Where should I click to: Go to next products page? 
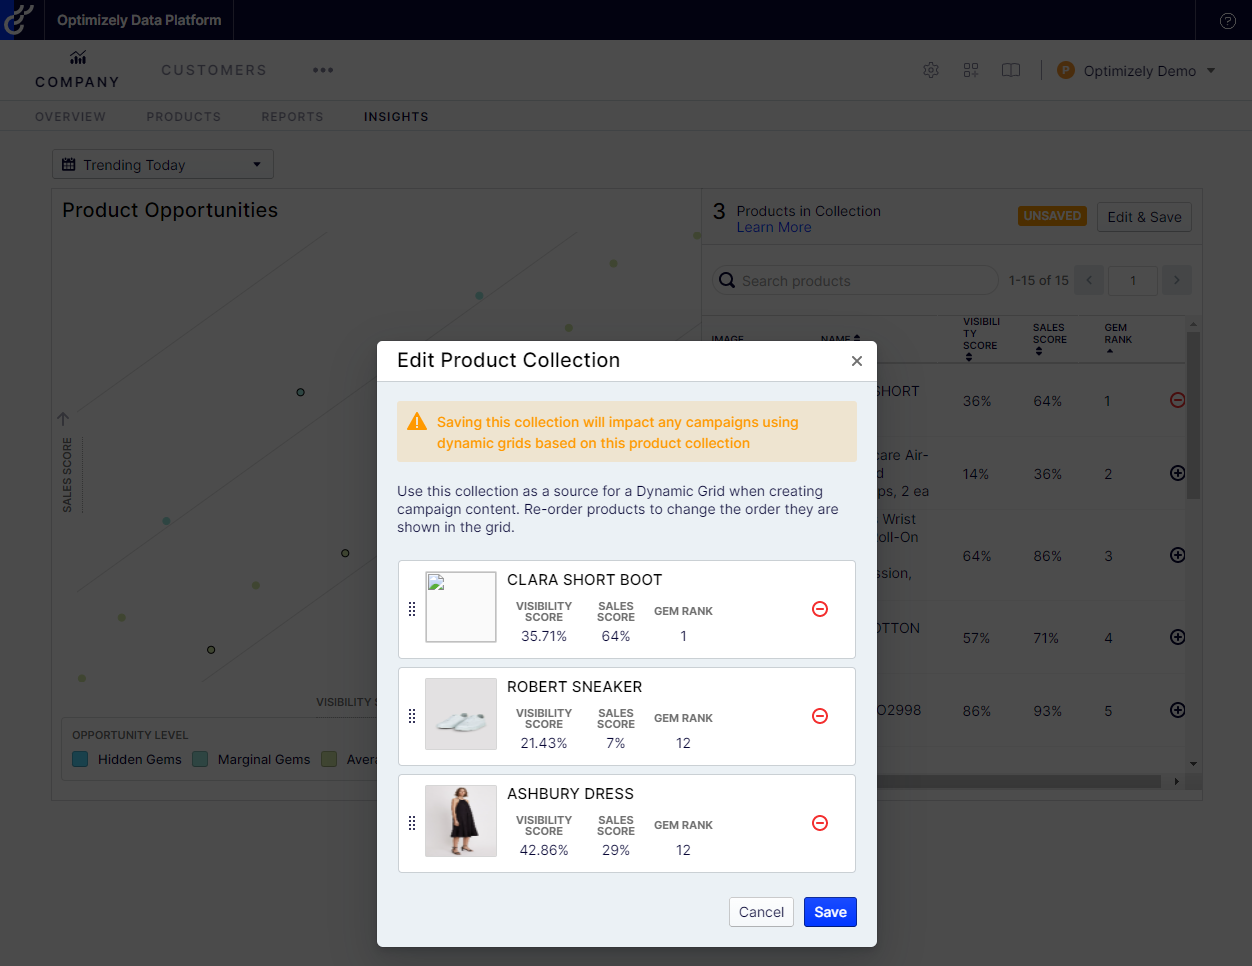pos(1177,280)
